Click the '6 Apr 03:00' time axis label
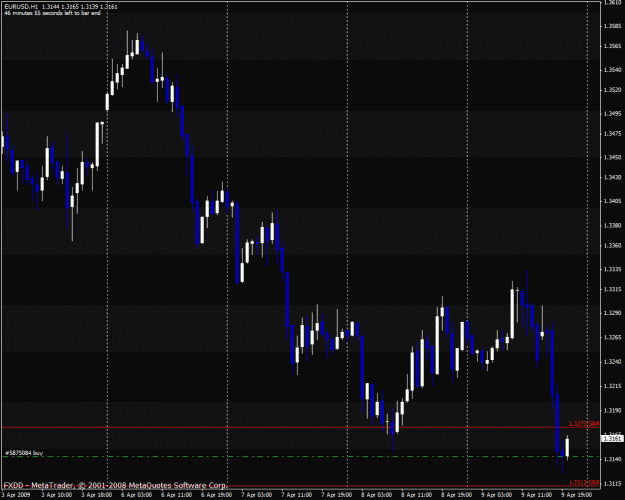Screen dimensions: 625x500 137,495
